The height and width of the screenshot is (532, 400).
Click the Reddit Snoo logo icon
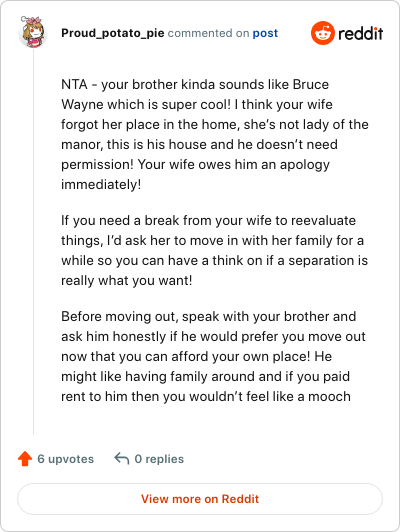(x=323, y=33)
